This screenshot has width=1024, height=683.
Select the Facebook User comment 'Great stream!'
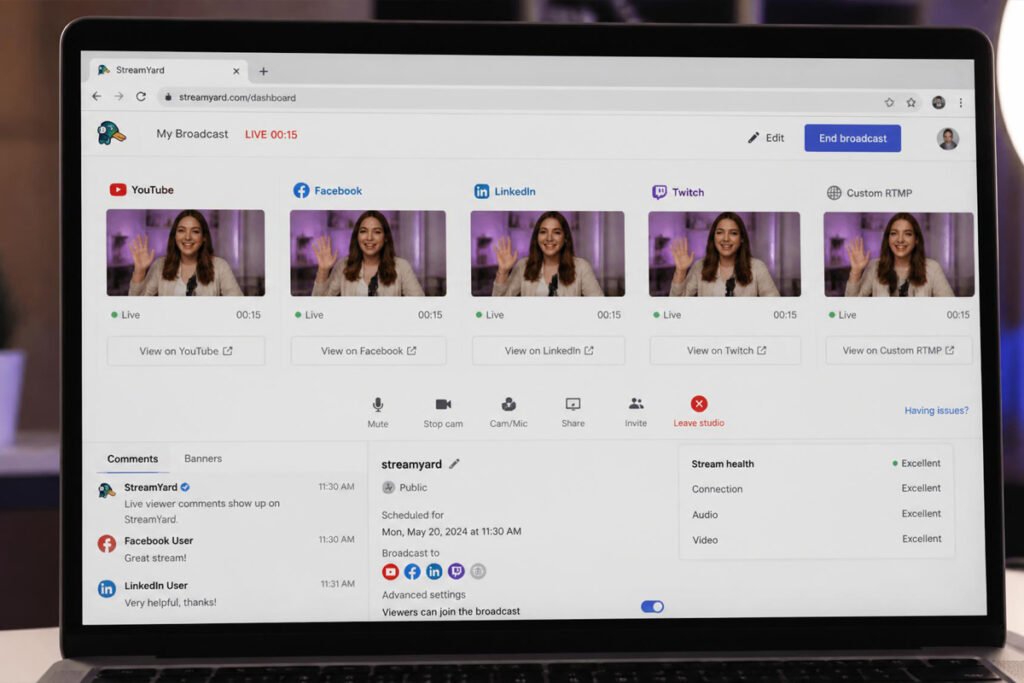point(226,549)
